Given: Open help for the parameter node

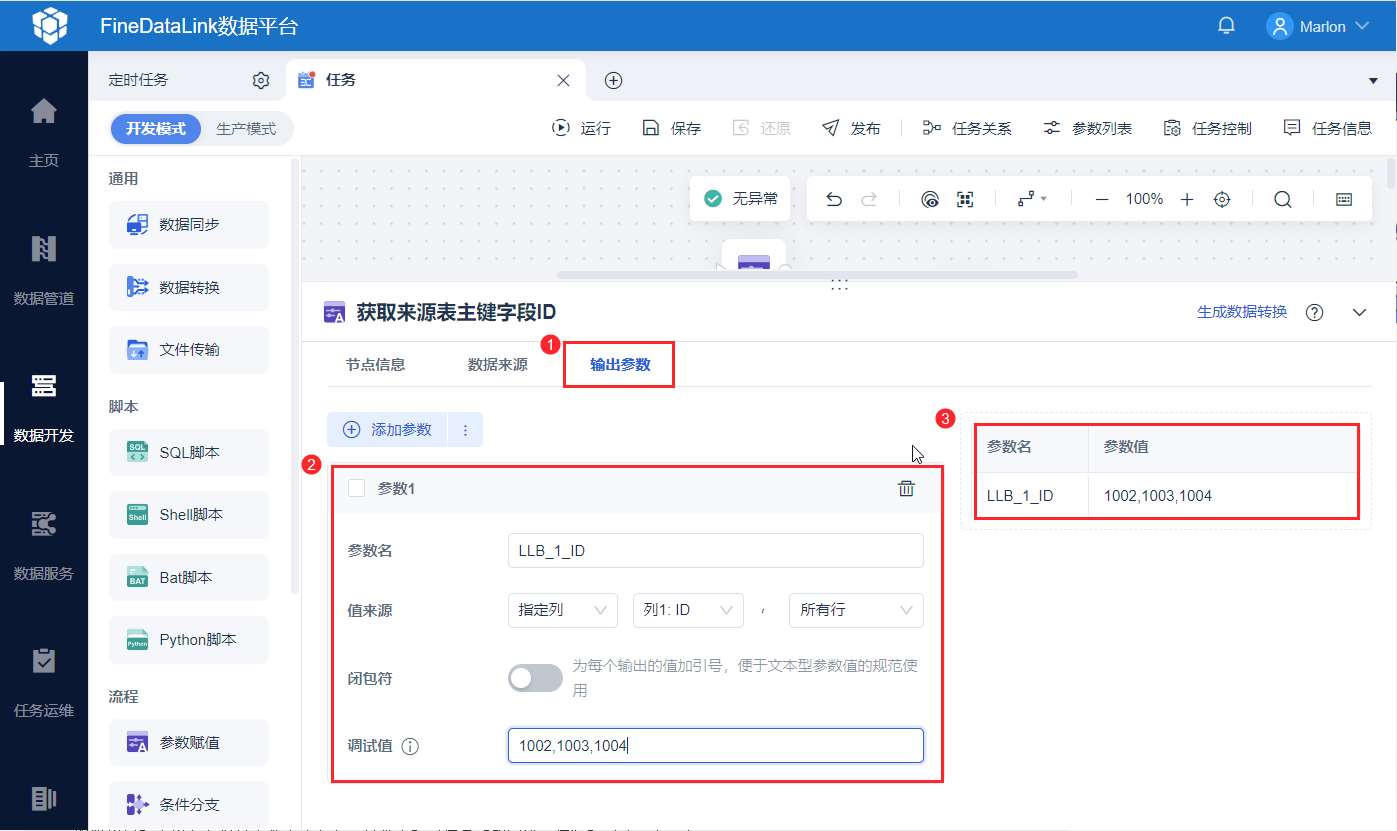Looking at the screenshot, I should (x=1315, y=312).
